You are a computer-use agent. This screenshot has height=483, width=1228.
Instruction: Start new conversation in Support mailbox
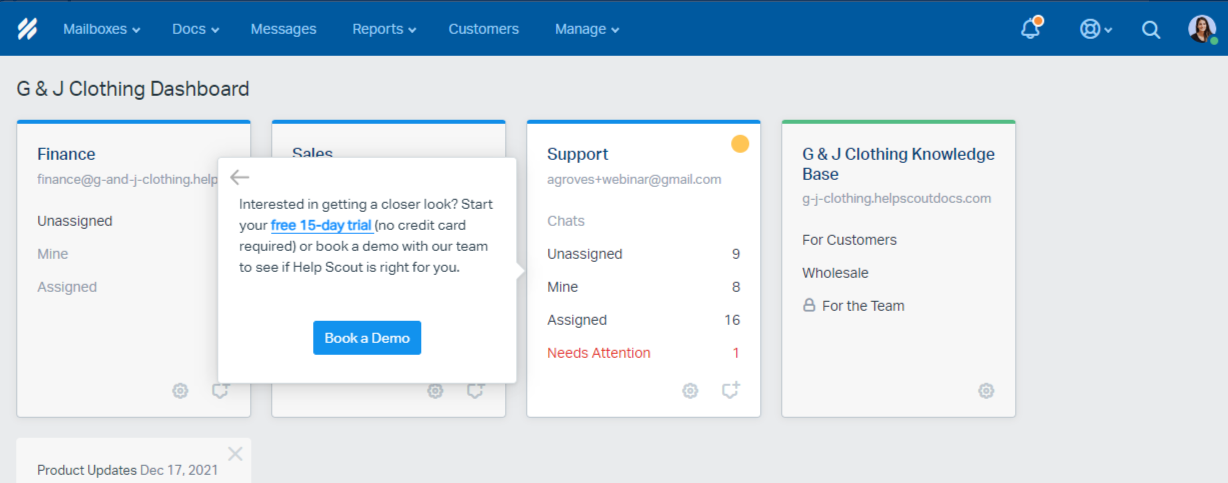[731, 390]
